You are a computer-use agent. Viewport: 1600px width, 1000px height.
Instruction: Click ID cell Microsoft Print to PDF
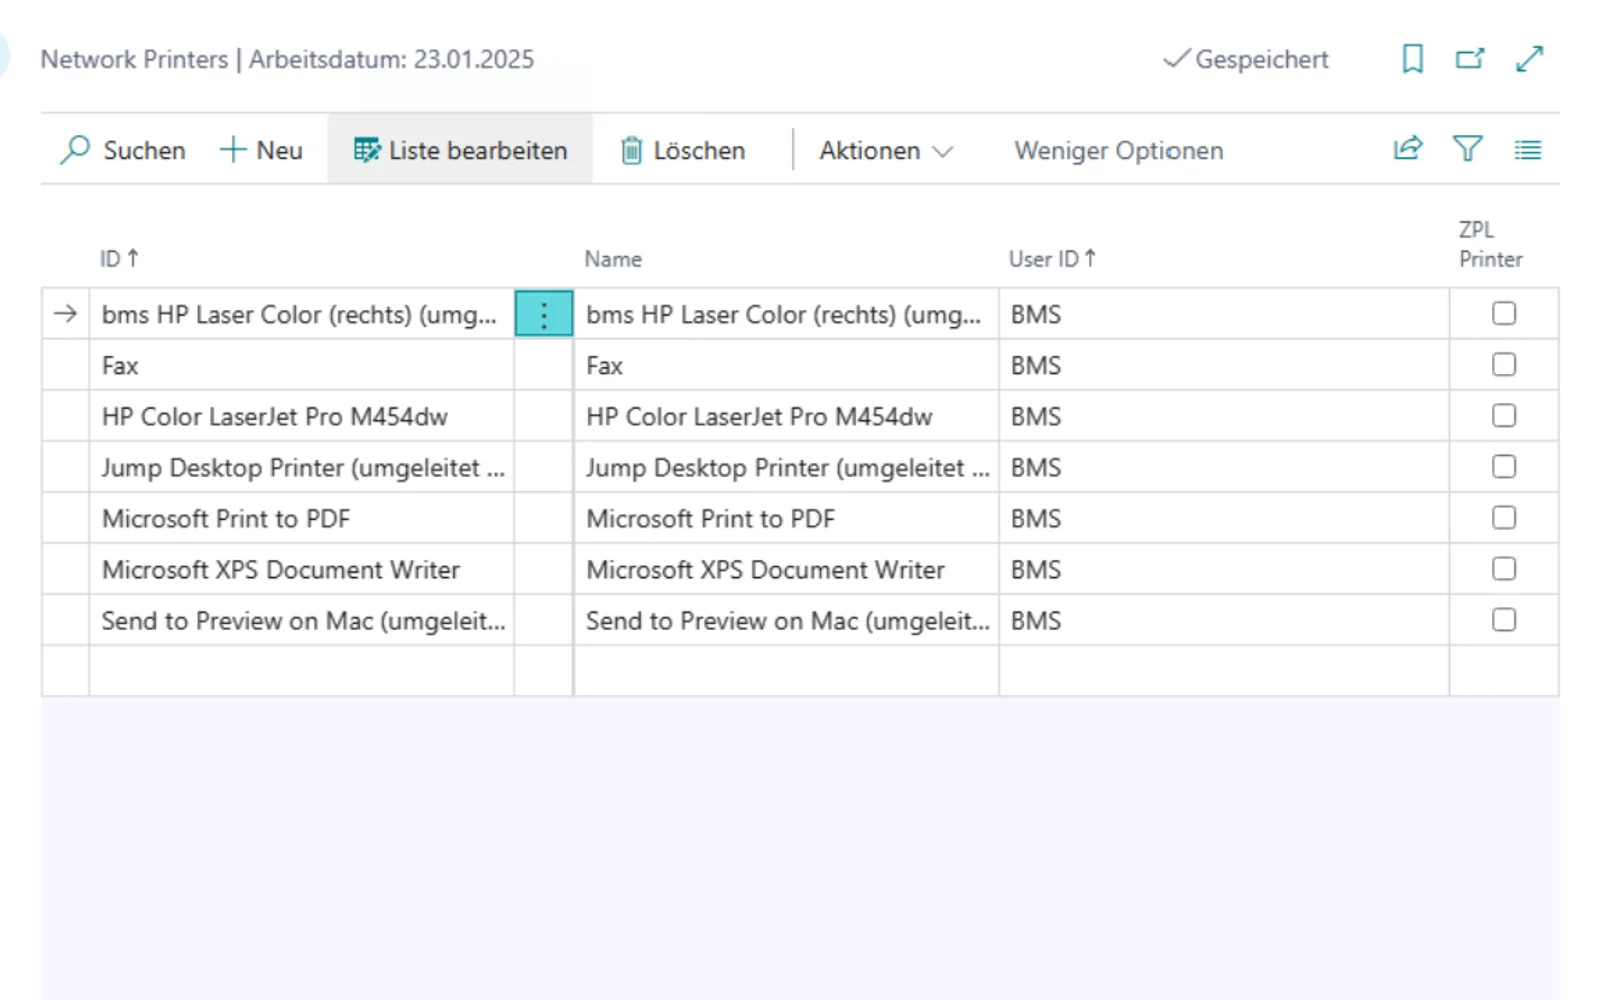pos(302,518)
